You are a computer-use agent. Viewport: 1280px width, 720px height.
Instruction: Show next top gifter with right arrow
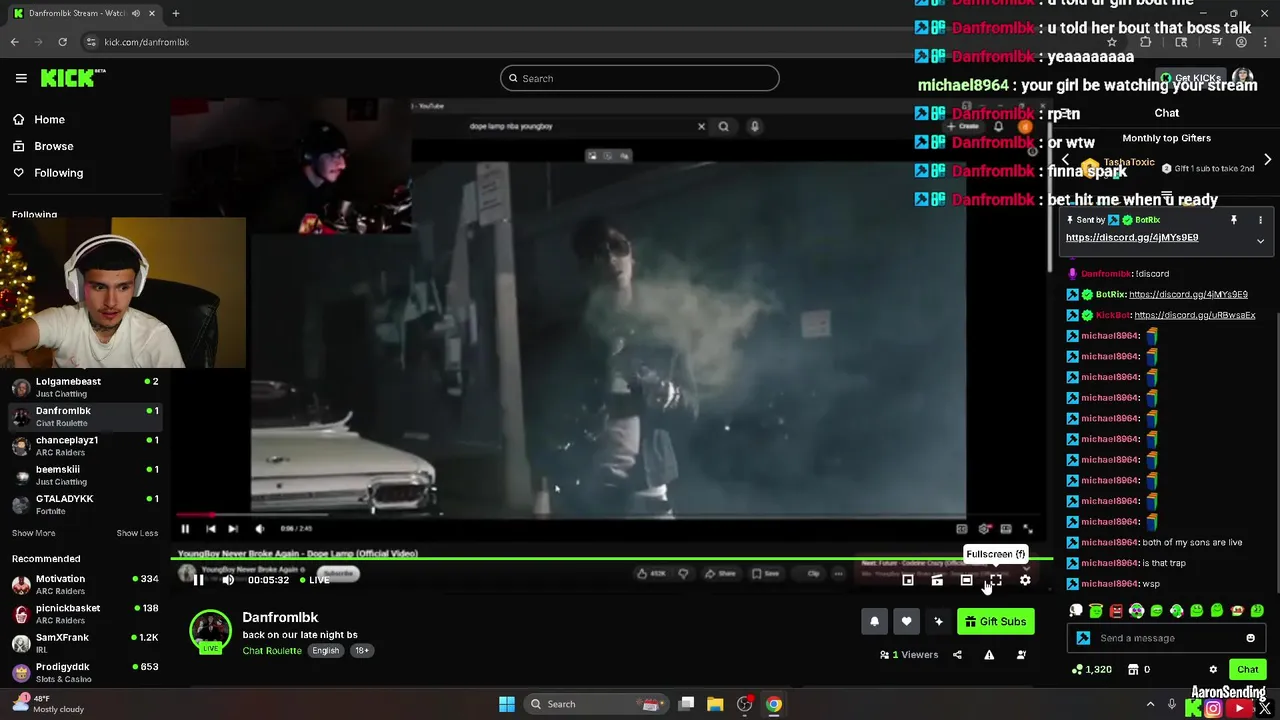tap(1267, 160)
